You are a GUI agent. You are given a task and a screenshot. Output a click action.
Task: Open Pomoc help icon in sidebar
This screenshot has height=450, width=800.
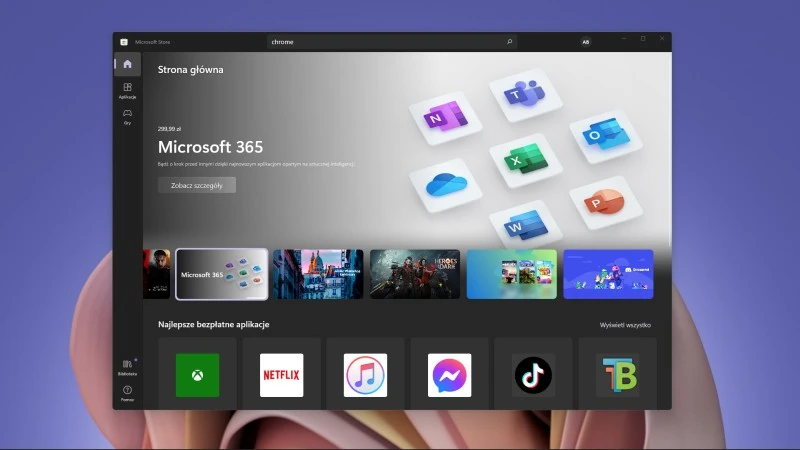tap(128, 393)
